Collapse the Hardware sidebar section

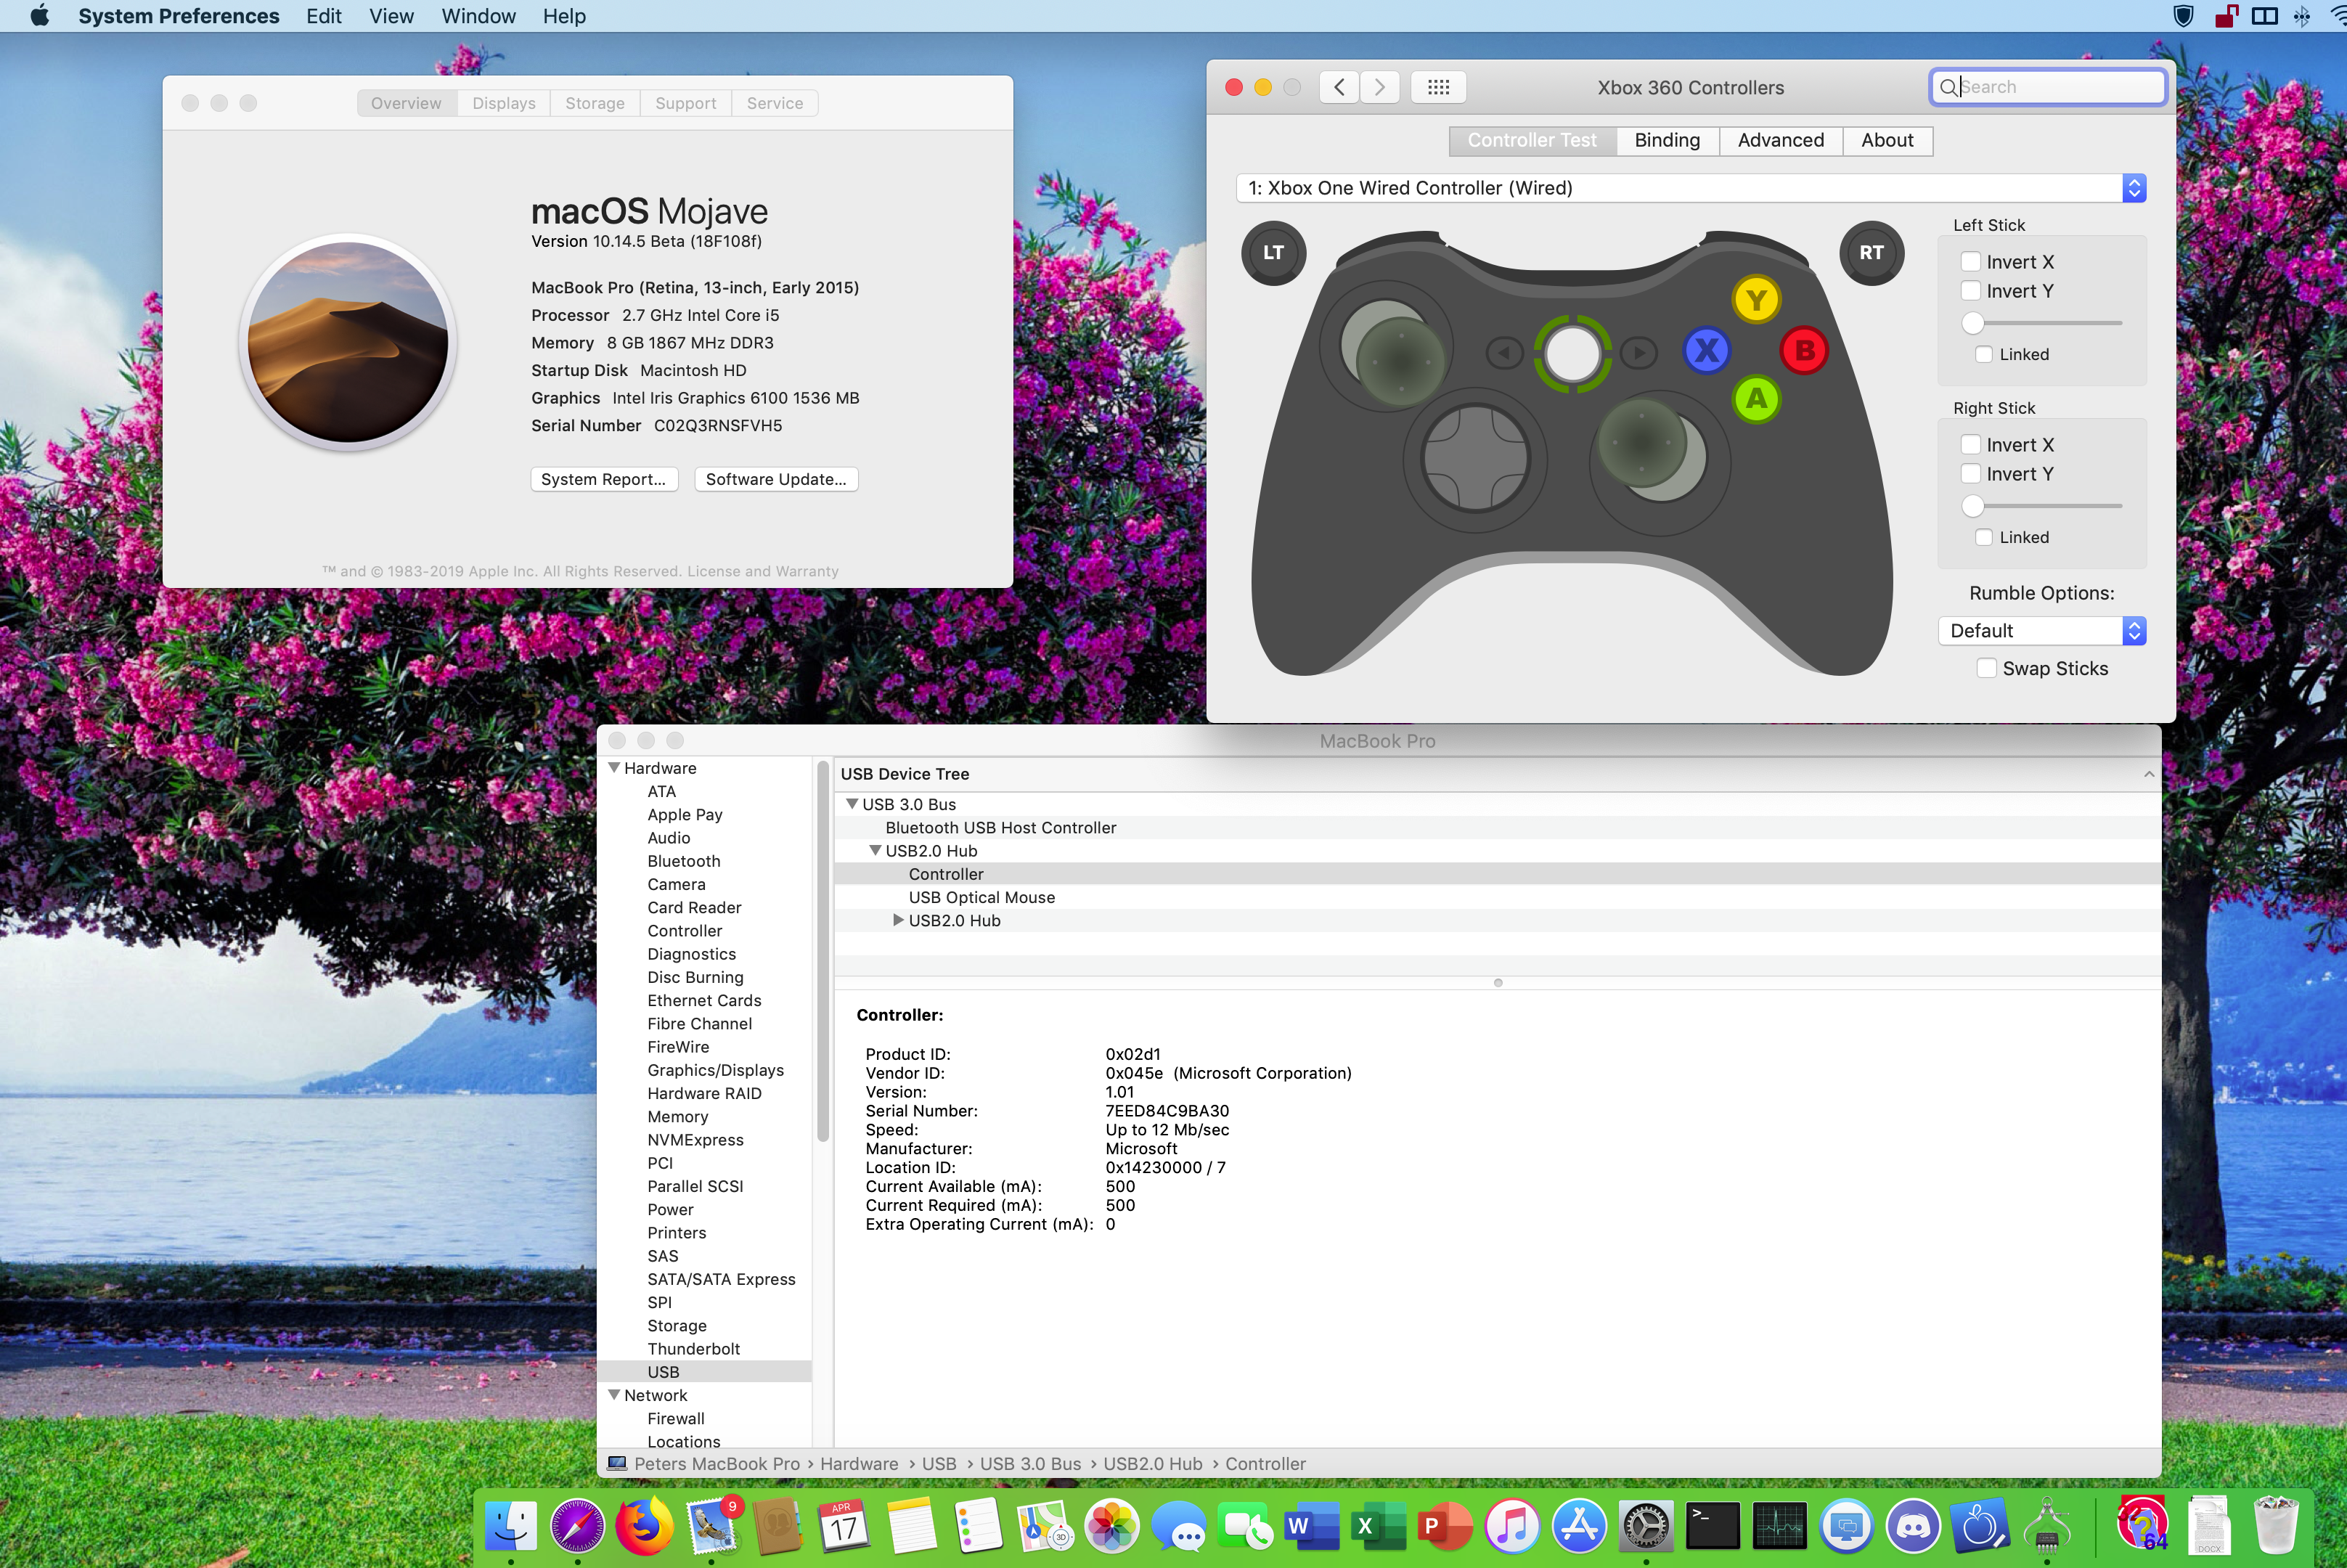coord(614,768)
